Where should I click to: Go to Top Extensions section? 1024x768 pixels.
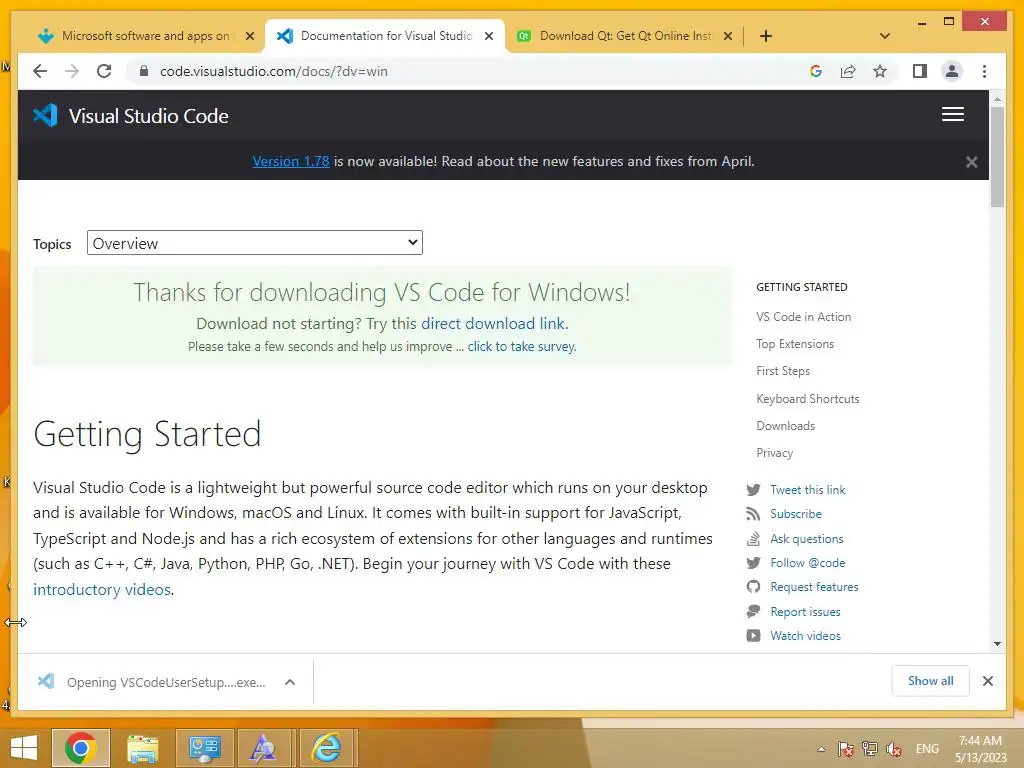point(795,344)
